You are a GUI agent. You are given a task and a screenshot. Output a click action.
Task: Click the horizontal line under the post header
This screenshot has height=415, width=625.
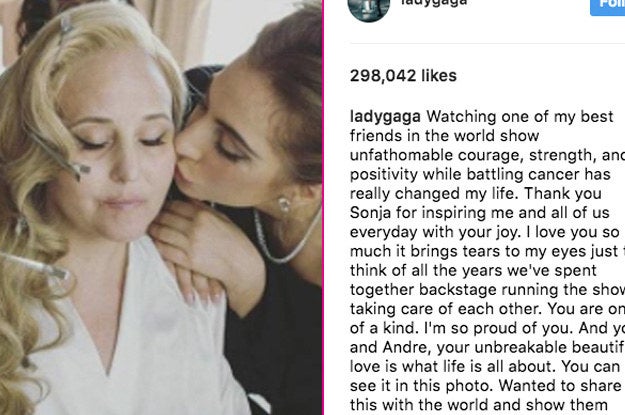coord(487,43)
